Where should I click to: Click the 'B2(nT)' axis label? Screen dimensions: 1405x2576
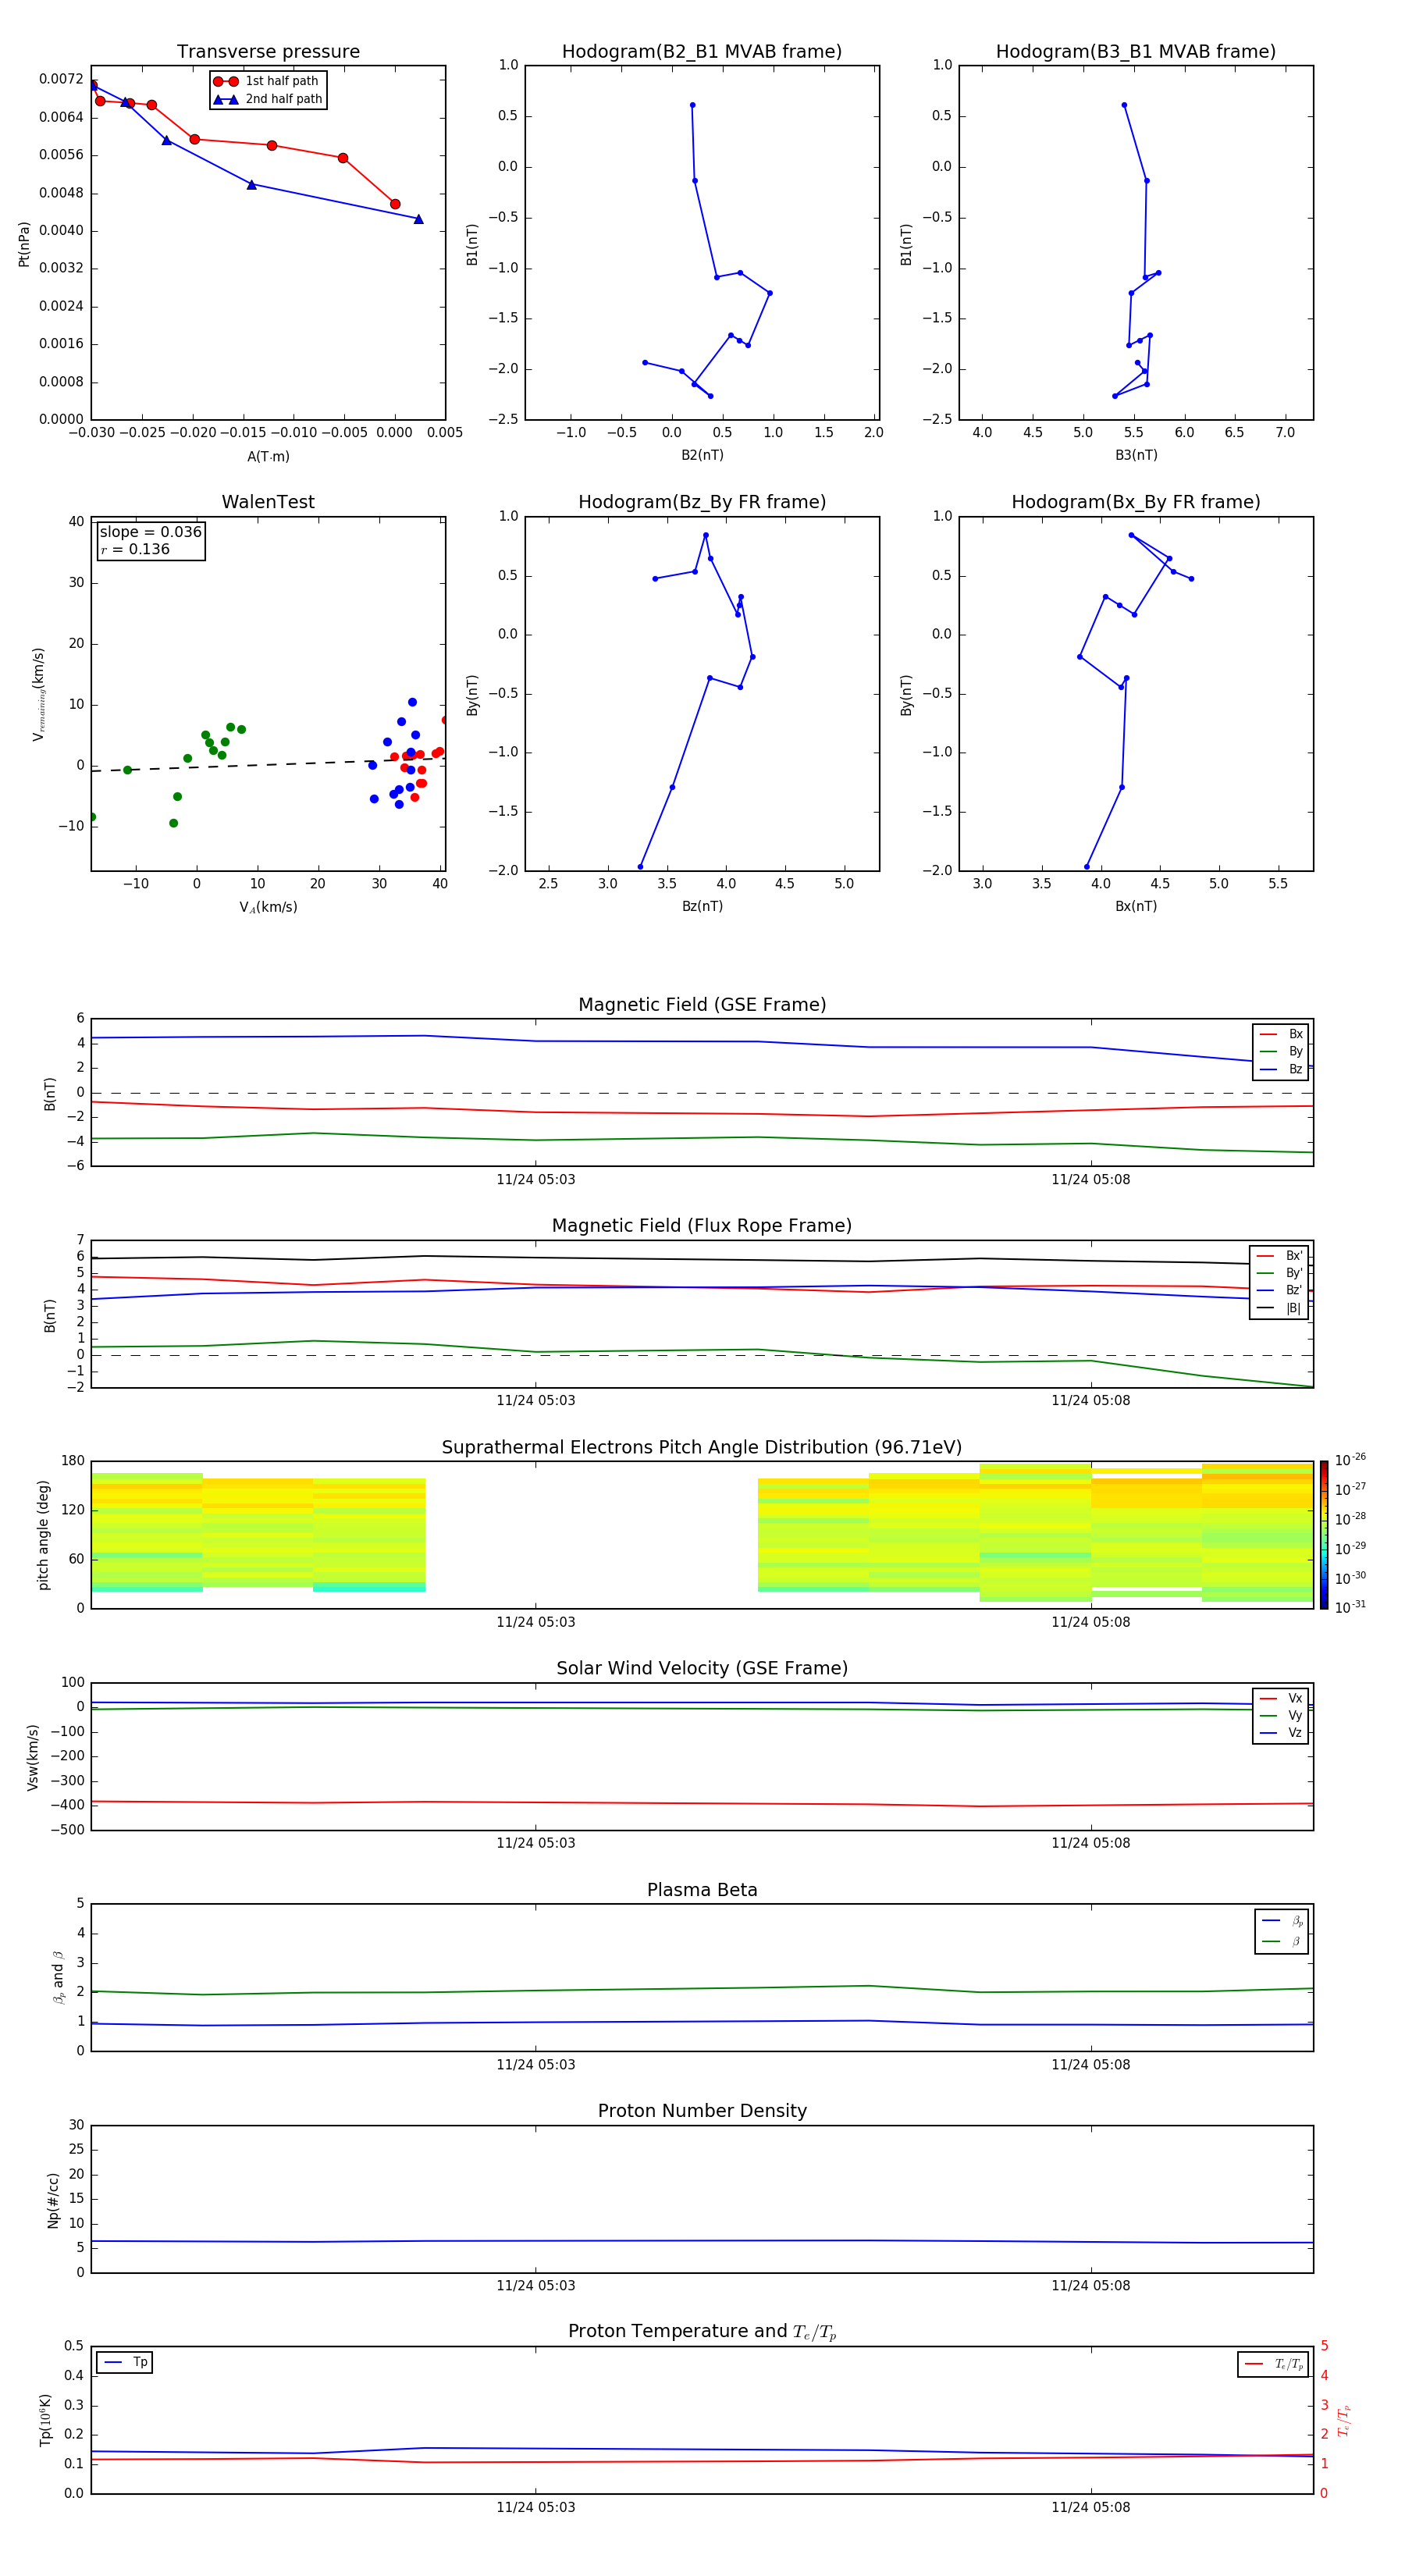point(702,455)
